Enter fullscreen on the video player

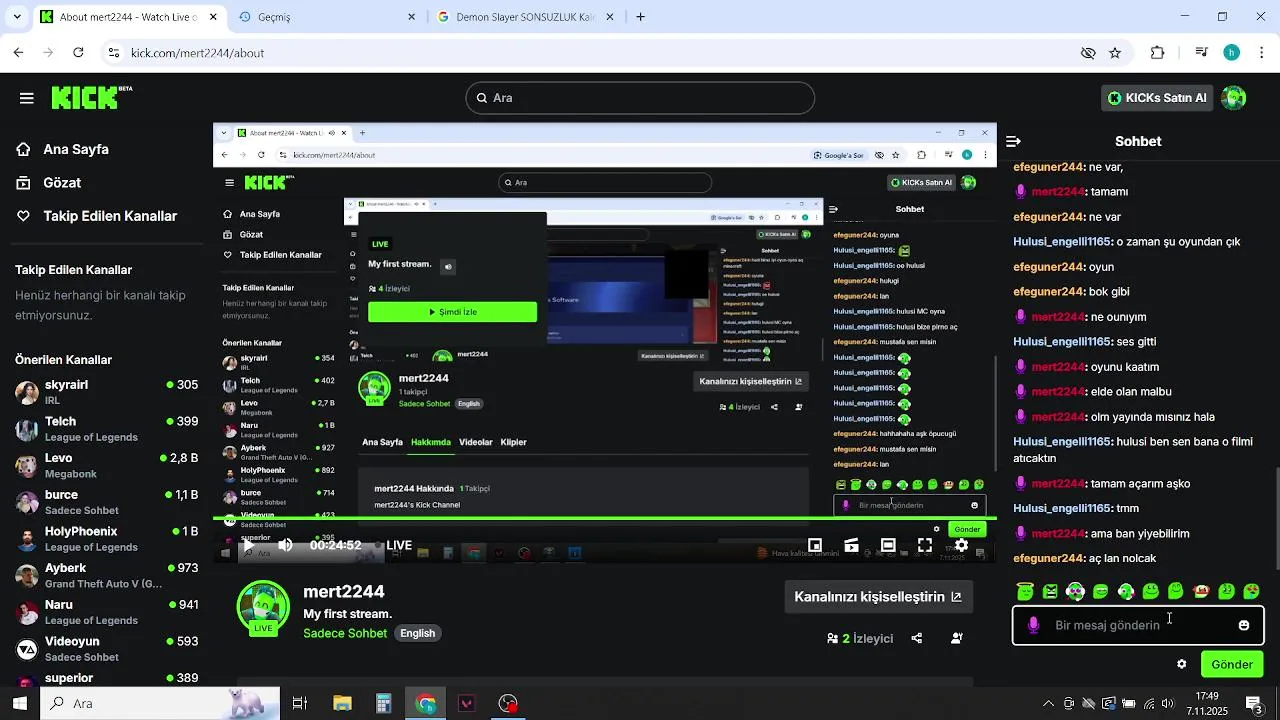(925, 545)
